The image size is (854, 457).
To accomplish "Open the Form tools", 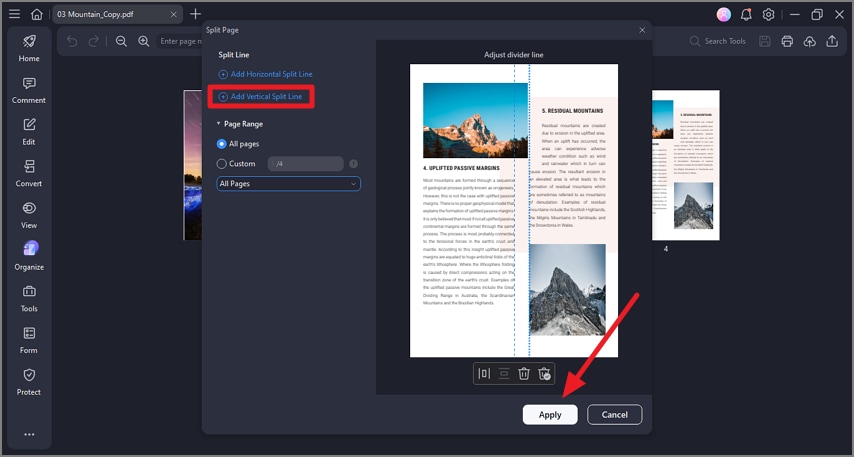I will click(29, 340).
